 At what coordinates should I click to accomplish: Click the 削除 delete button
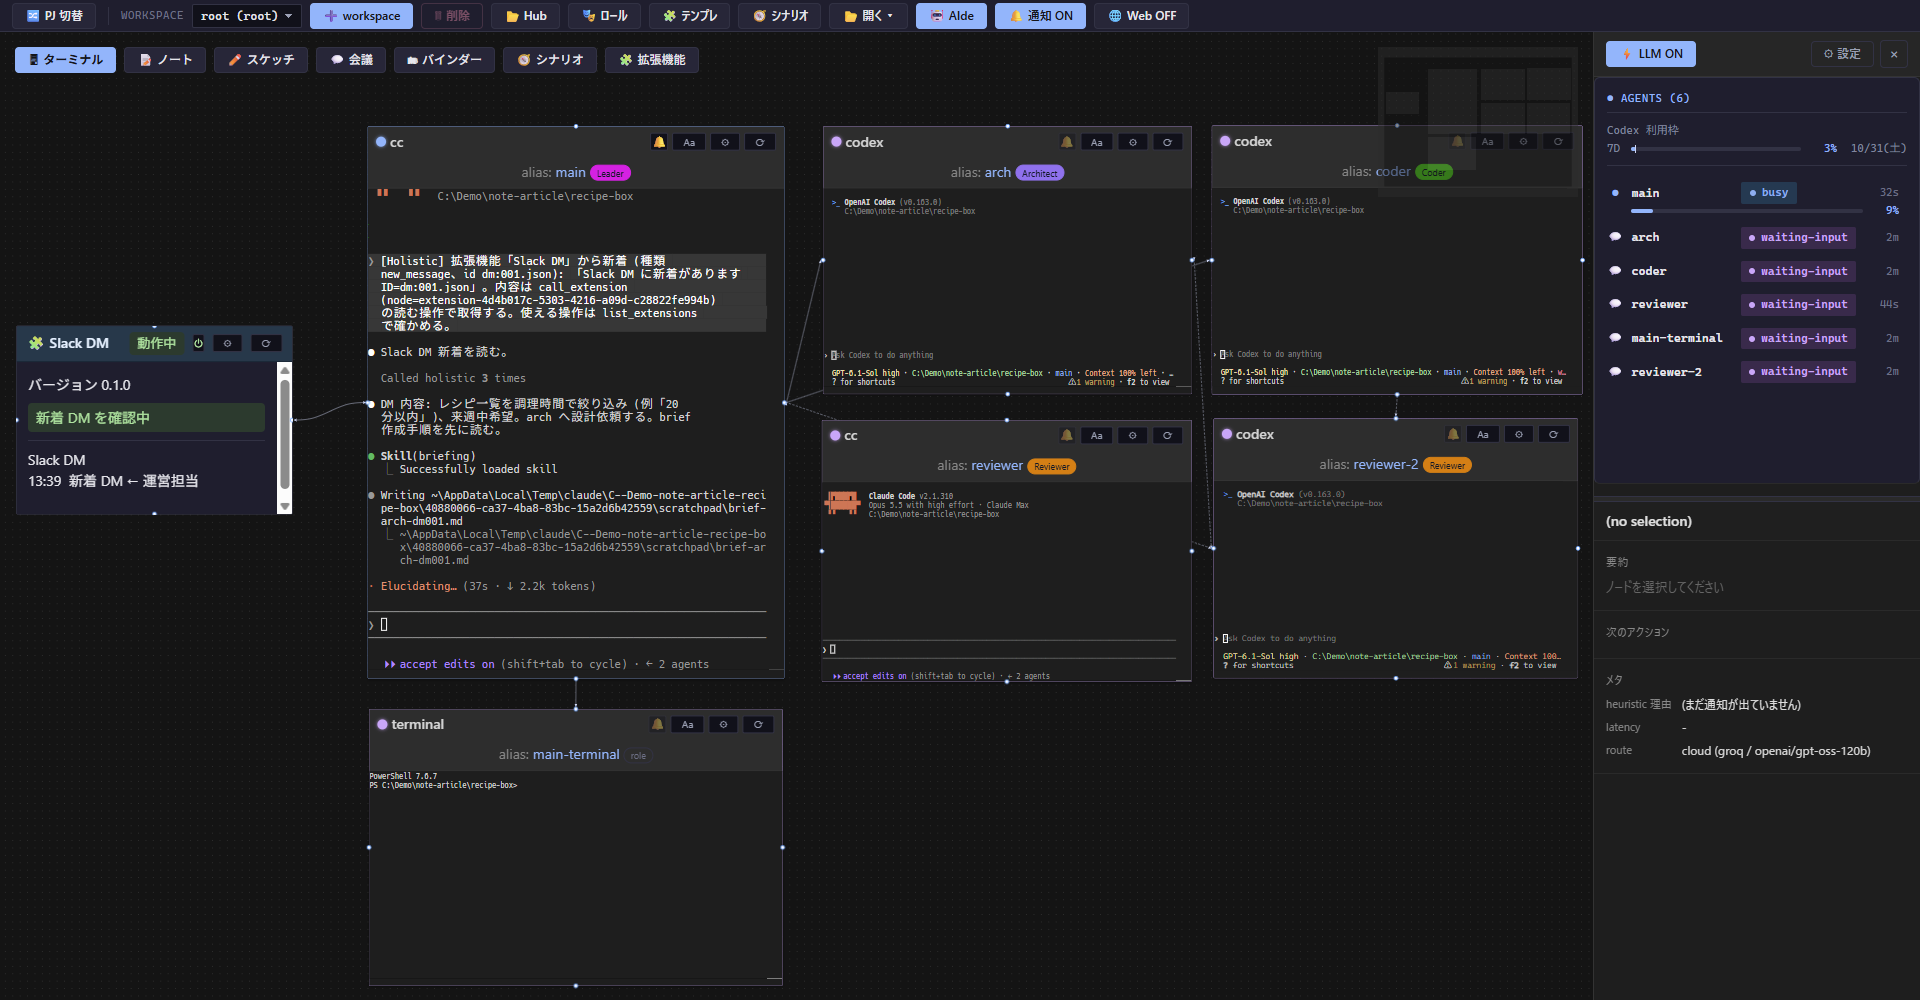coord(452,16)
